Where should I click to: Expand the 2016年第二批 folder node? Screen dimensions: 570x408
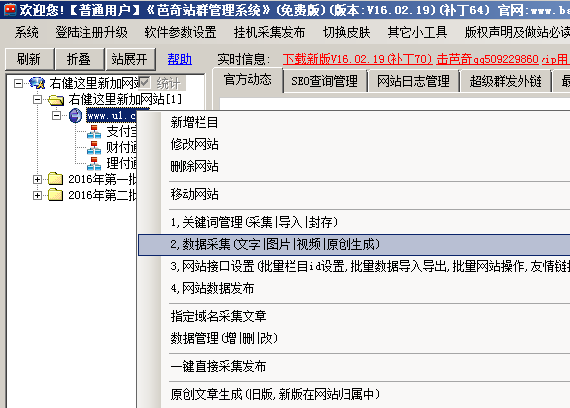click(x=37, y=195)
